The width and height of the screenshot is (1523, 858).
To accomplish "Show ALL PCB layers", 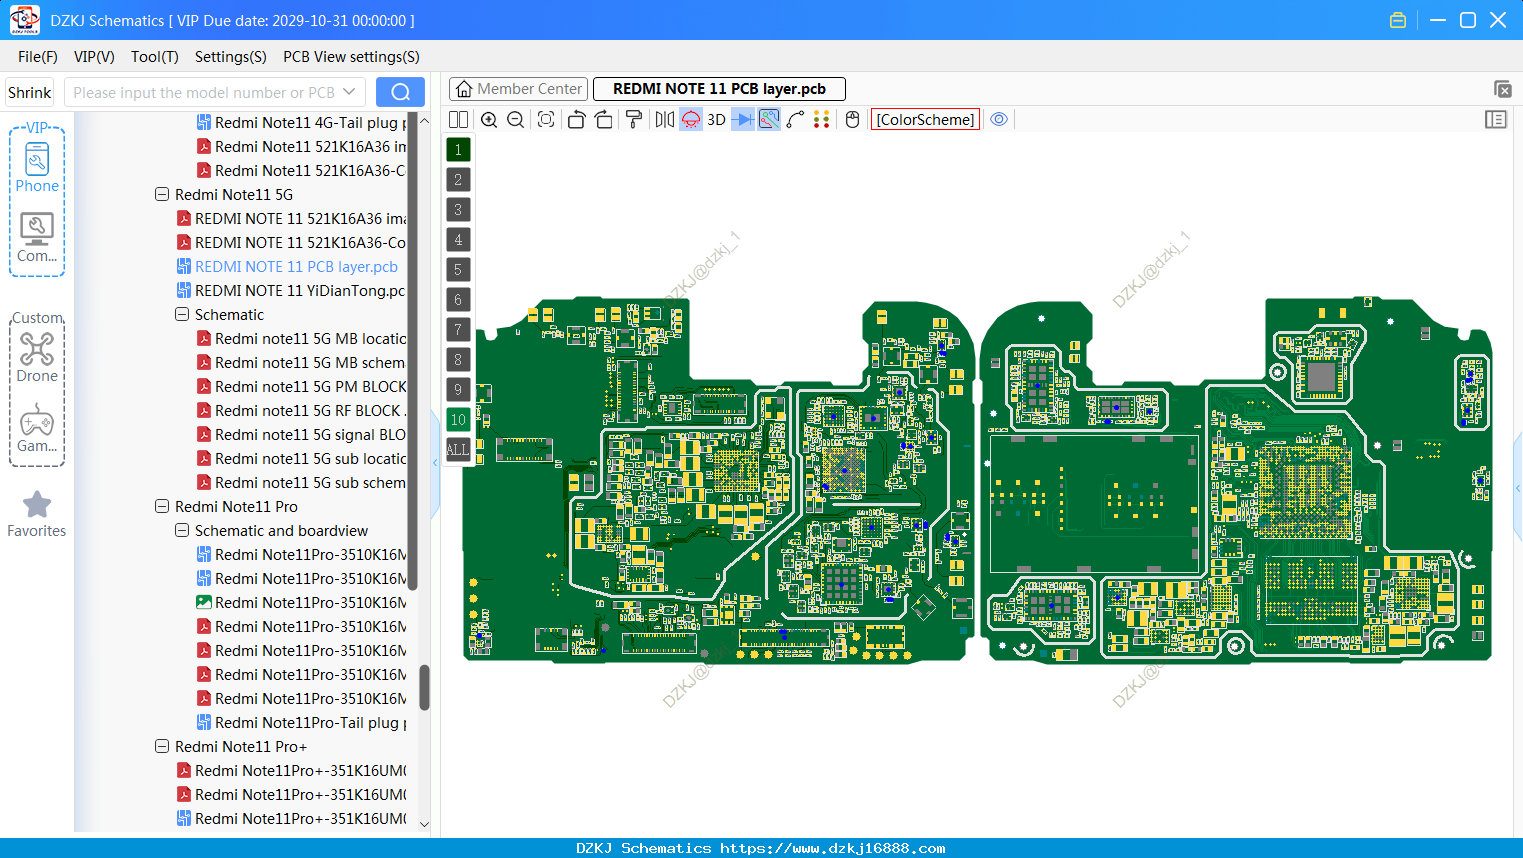I will coord(458,450).
